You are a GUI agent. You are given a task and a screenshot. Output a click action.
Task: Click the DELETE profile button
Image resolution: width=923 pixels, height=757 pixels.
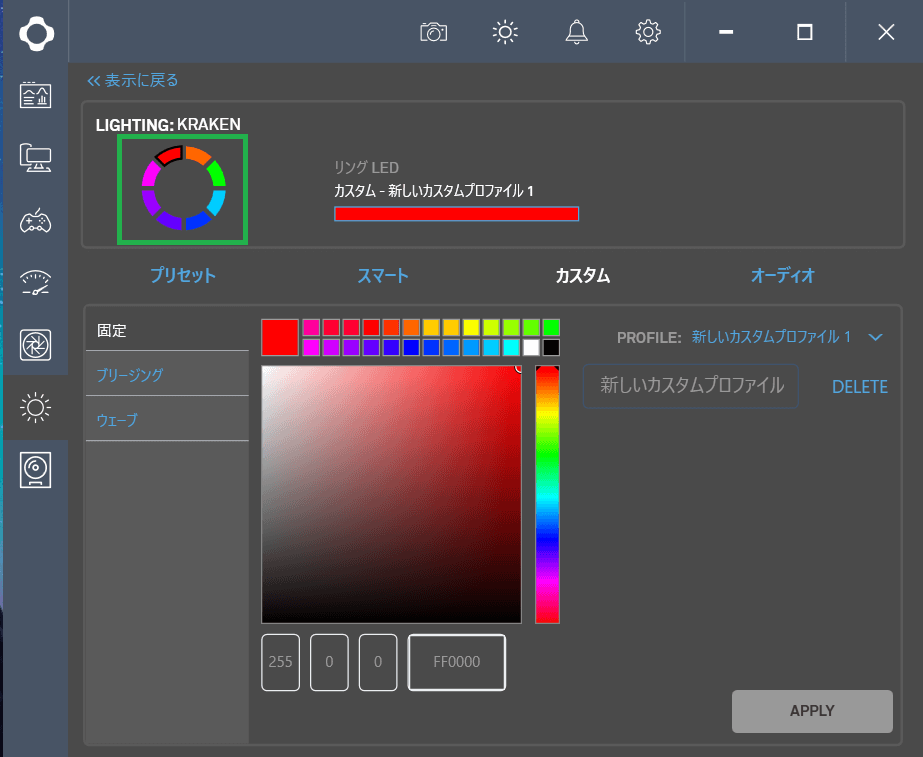pyautogui.click(x=859, y=387)
